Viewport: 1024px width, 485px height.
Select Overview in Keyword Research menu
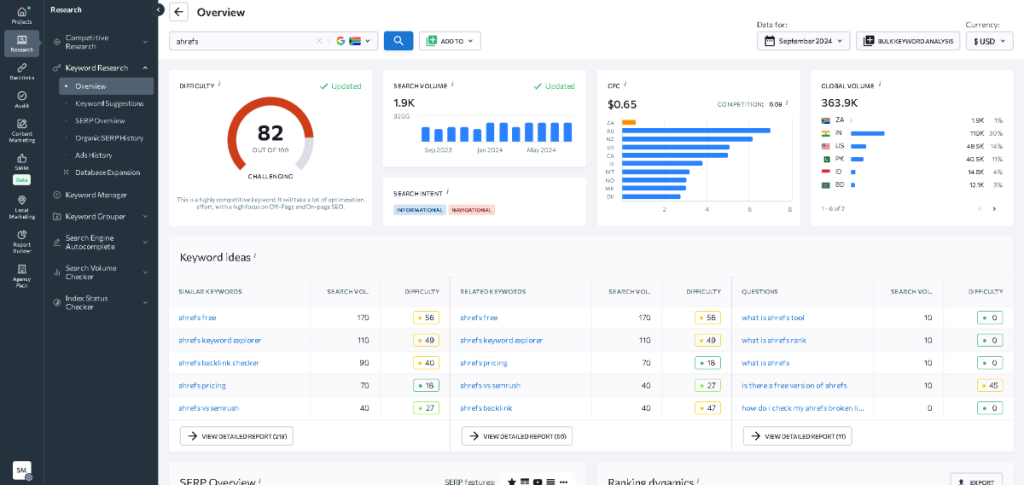coord(106,86)
